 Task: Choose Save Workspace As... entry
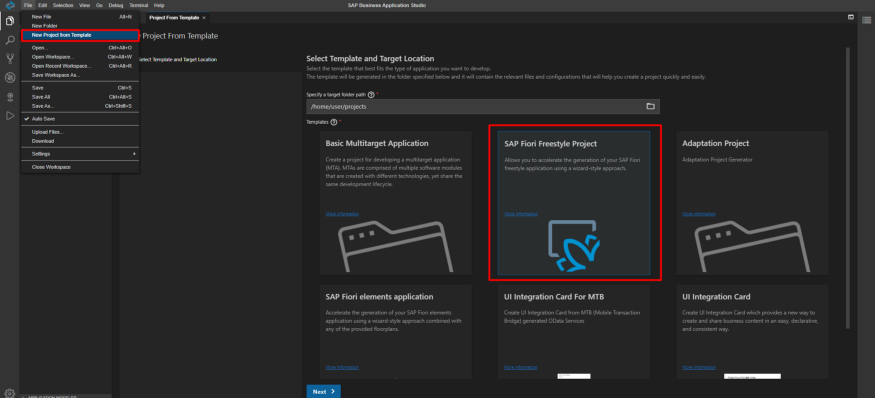[x=80, y=75]
